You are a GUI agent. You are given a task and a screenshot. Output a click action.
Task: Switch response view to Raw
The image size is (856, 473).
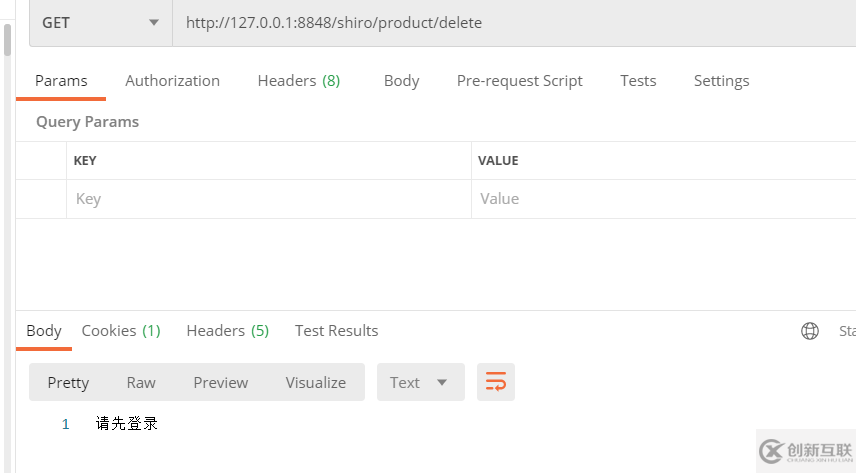point(141,382)
